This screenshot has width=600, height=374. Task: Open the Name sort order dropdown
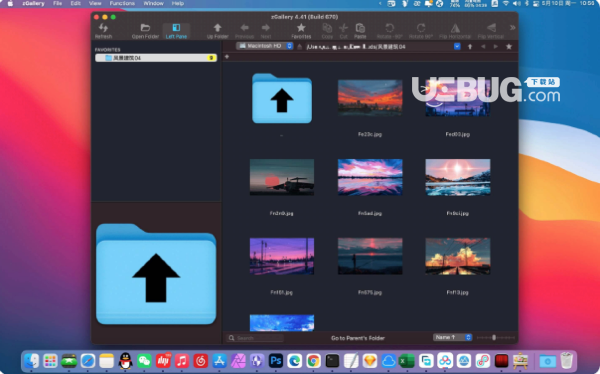coord(452,337)
